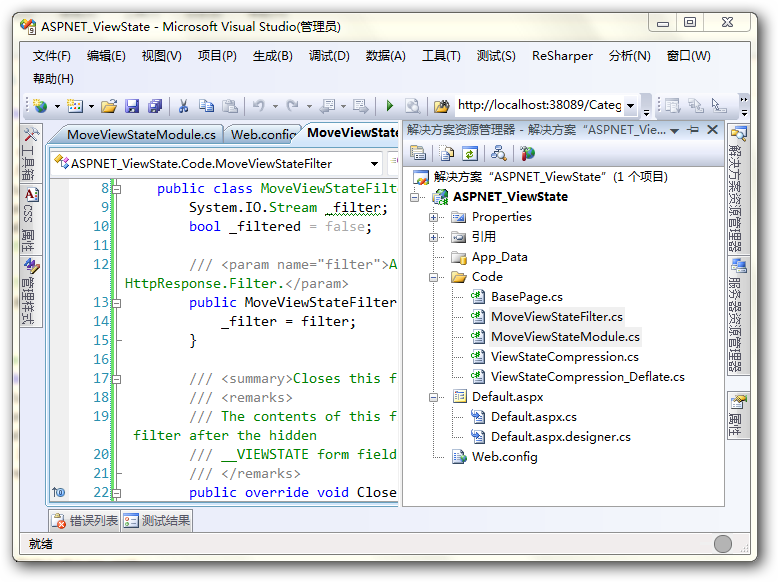778x582 pixels.
Task: Open the ReSharper menu
Action: pyautogui.click(x=562, y=56)
